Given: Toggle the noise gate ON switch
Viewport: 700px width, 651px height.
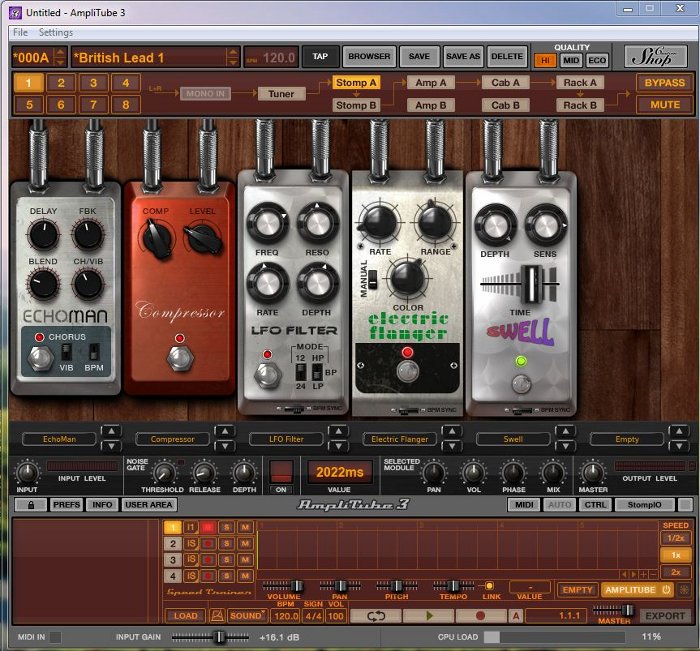Looking at the screenshot, I should (x=281, y=472).
